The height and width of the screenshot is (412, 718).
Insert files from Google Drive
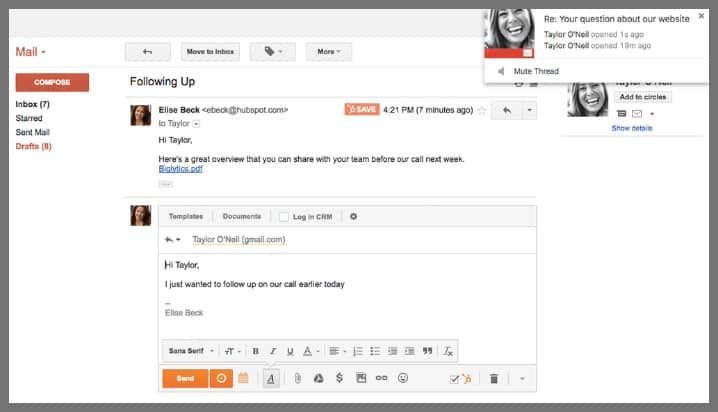[x=318, y=378]
